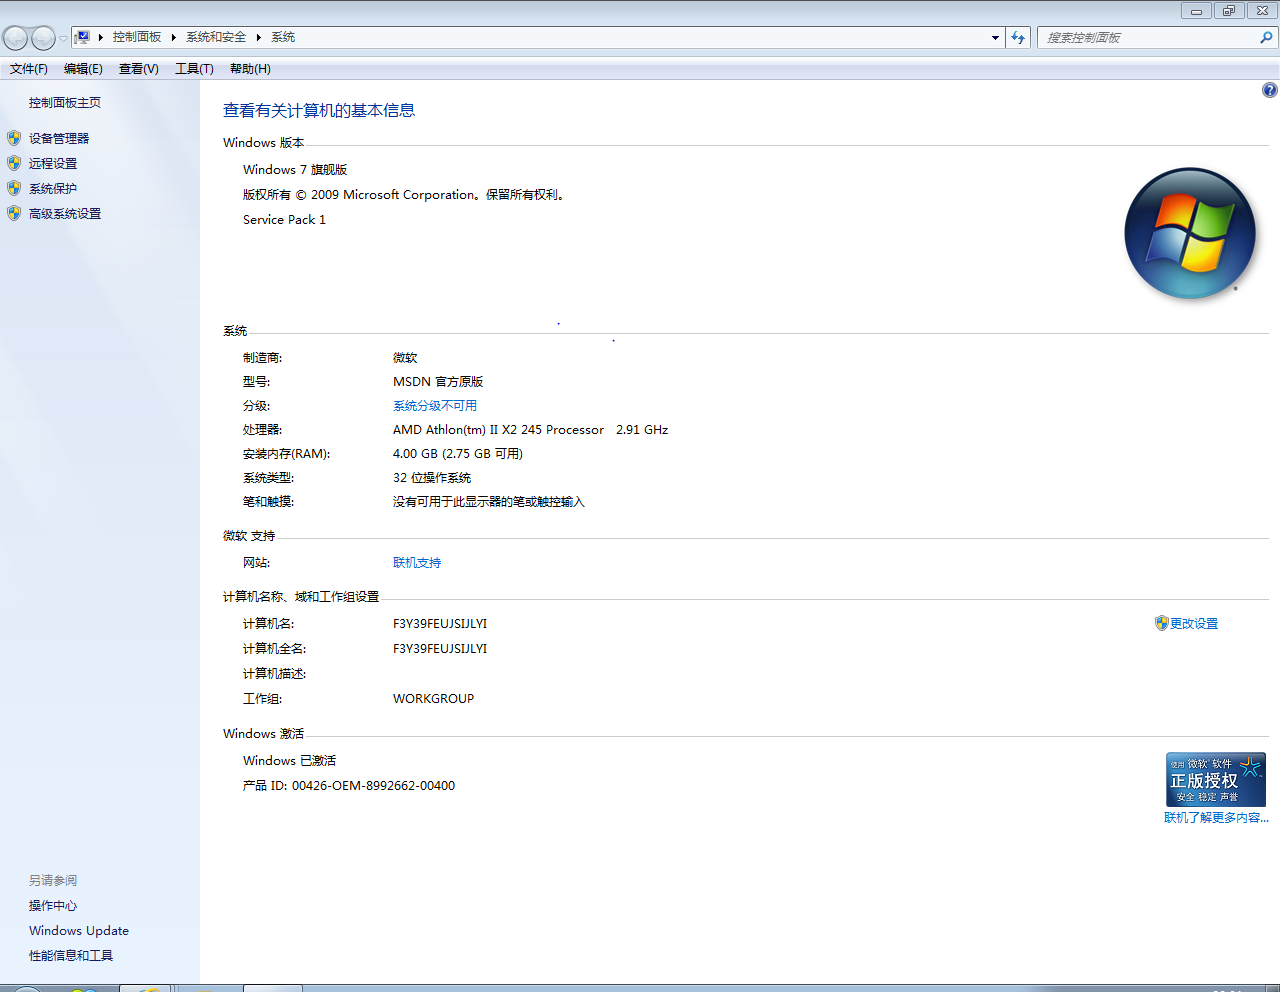Select the 控制面板 breadcrumb

click(137, 37)
